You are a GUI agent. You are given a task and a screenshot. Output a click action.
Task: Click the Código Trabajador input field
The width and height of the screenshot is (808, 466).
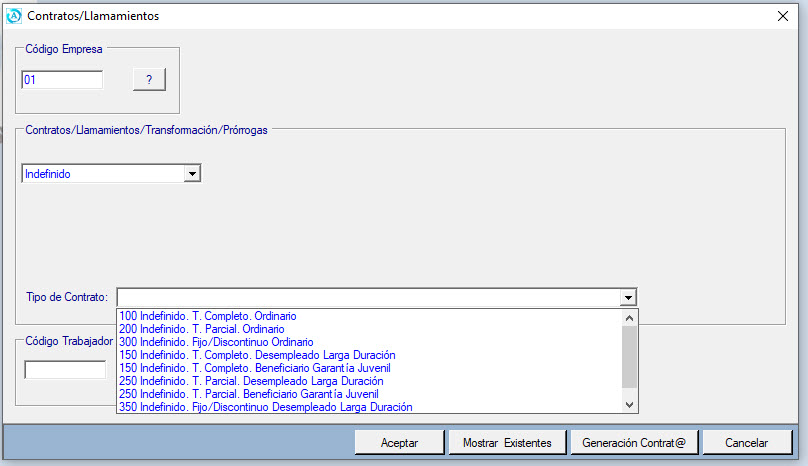[x=65, y=370]
